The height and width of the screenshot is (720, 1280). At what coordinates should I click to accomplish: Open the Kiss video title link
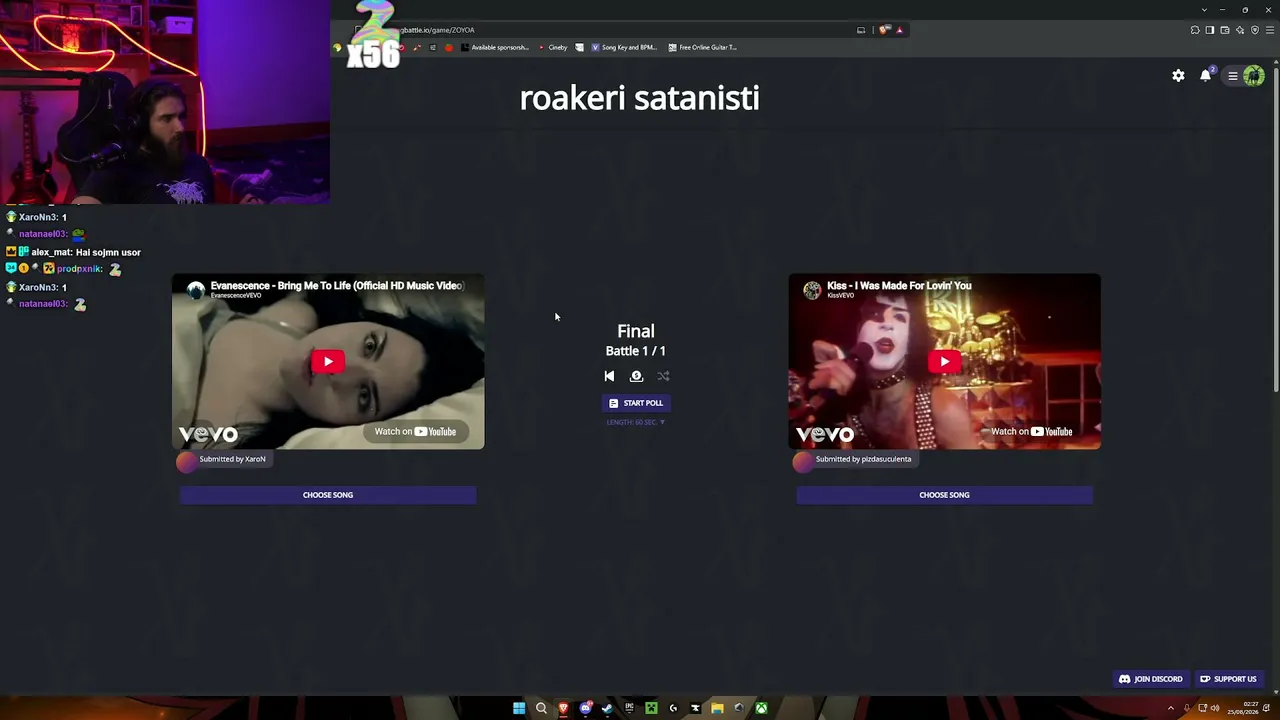[899, 286]
